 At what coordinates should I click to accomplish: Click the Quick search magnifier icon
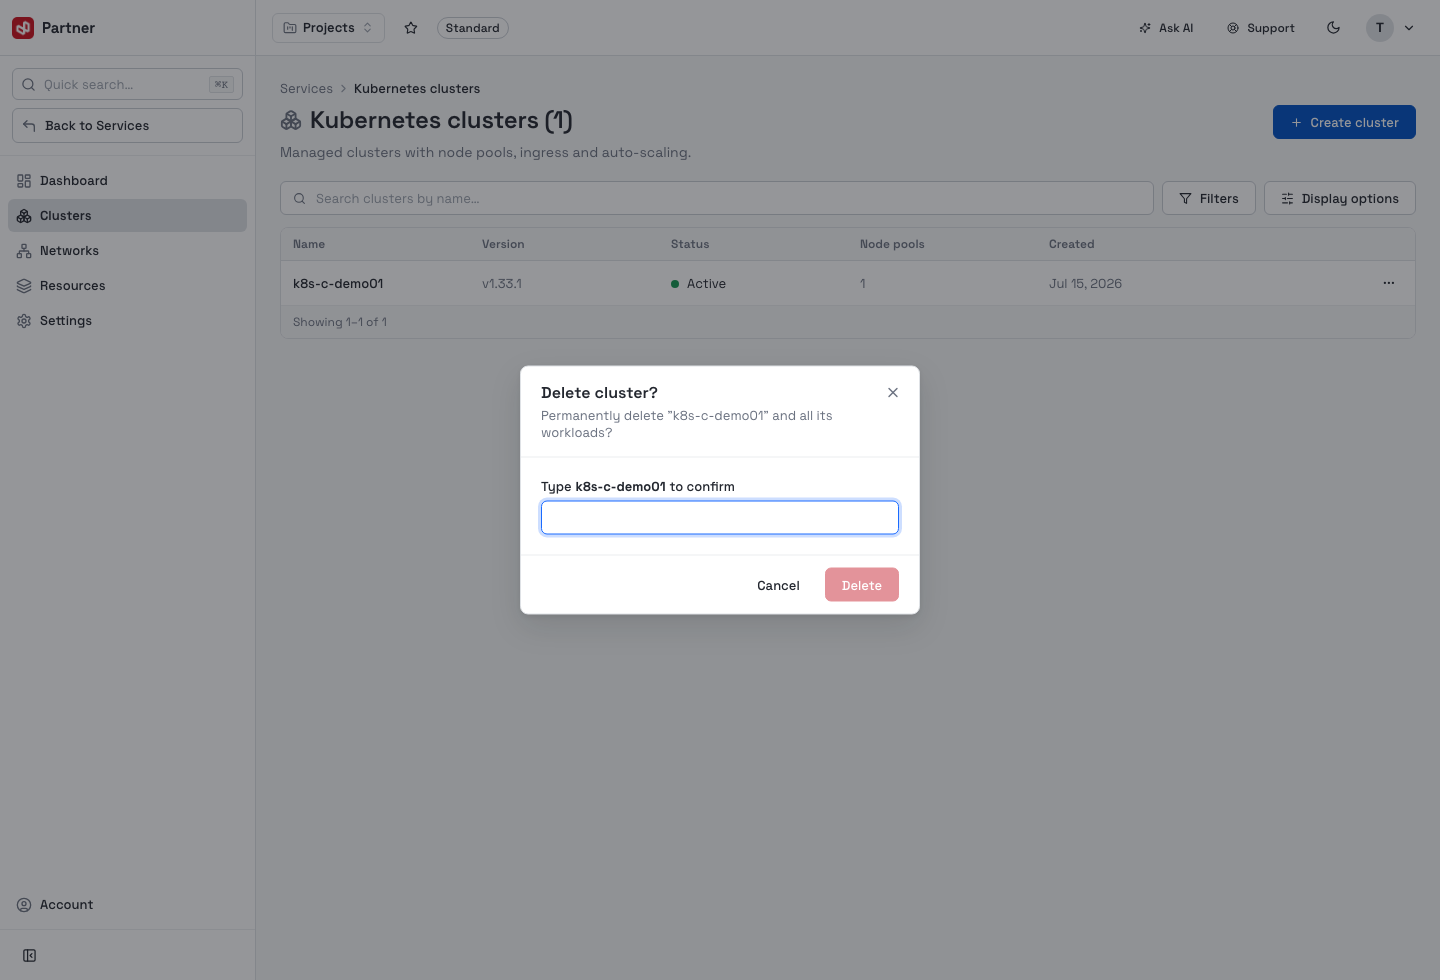point(29,85)
